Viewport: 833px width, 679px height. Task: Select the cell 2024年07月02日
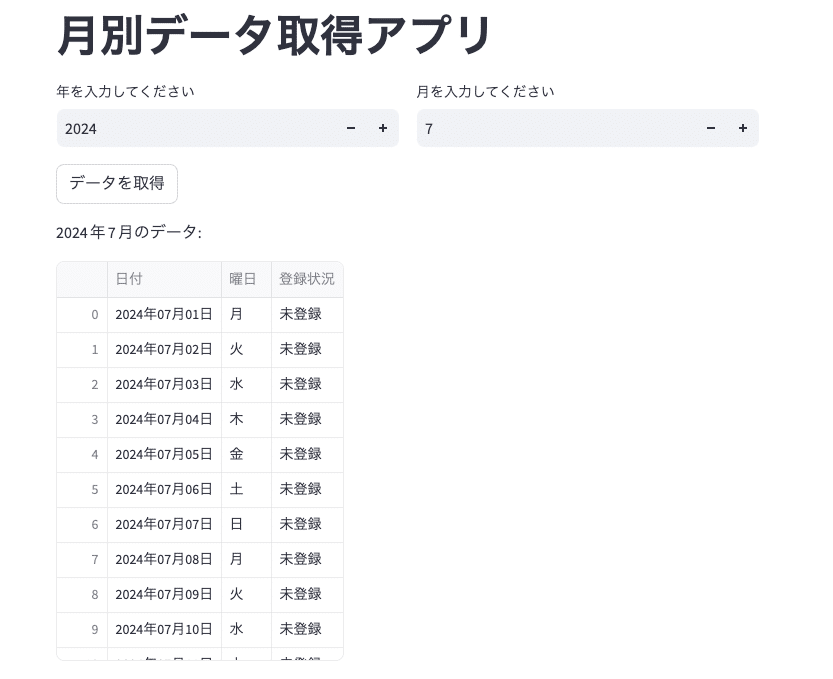click(x=164, y=350)
